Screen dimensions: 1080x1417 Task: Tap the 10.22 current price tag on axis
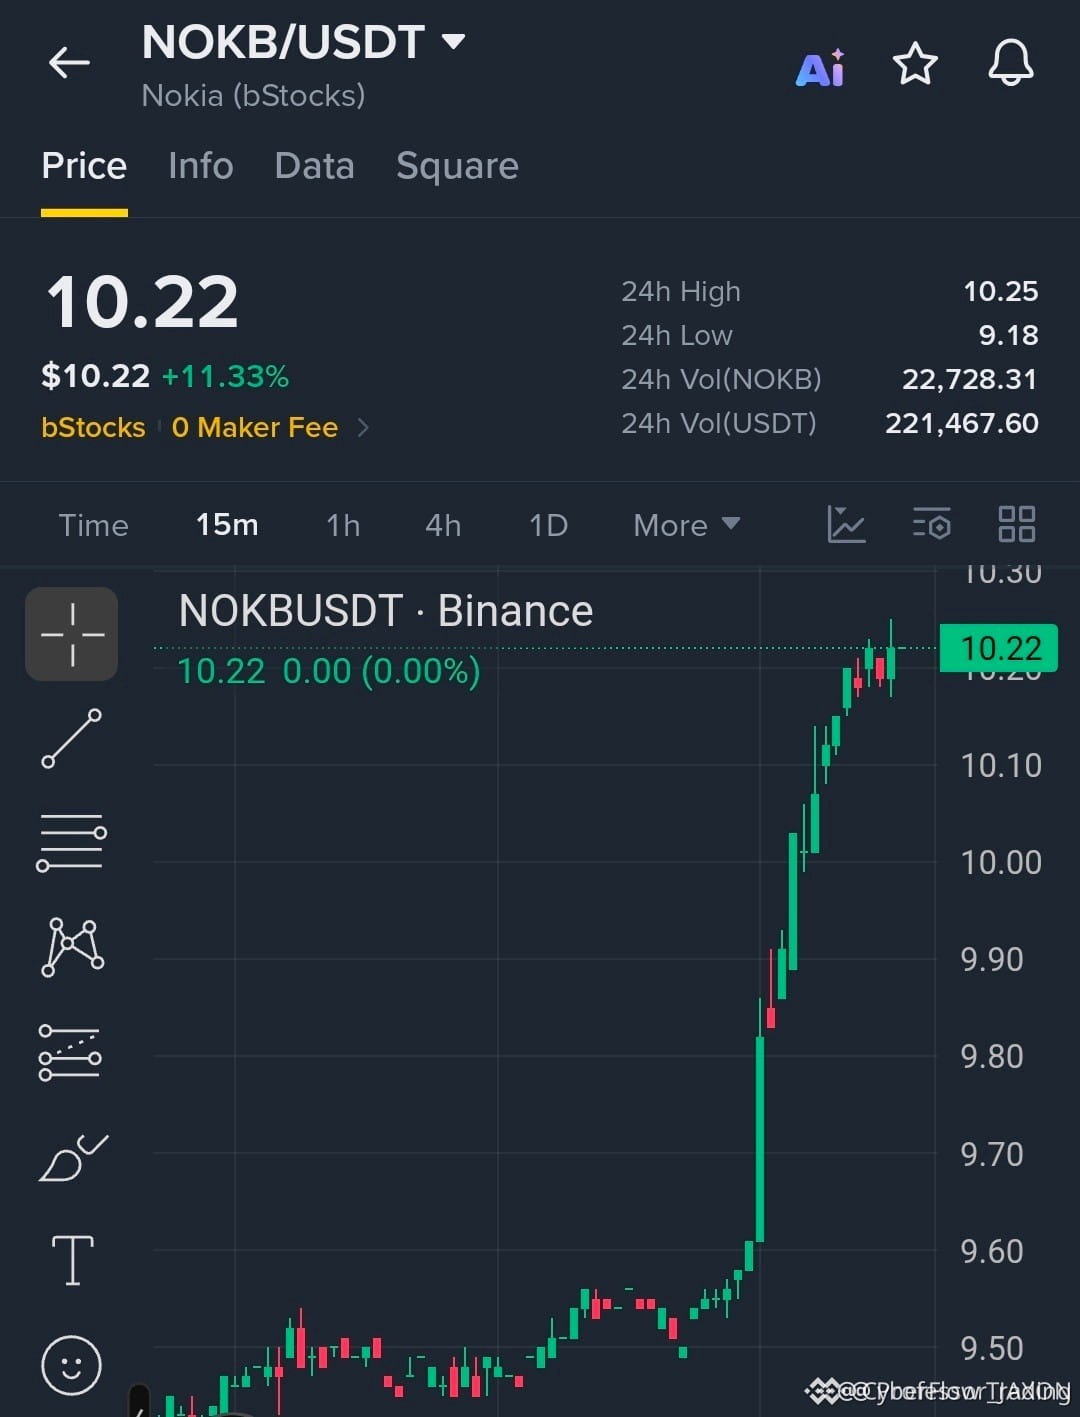pyautogui.click(x=999, y=648)
